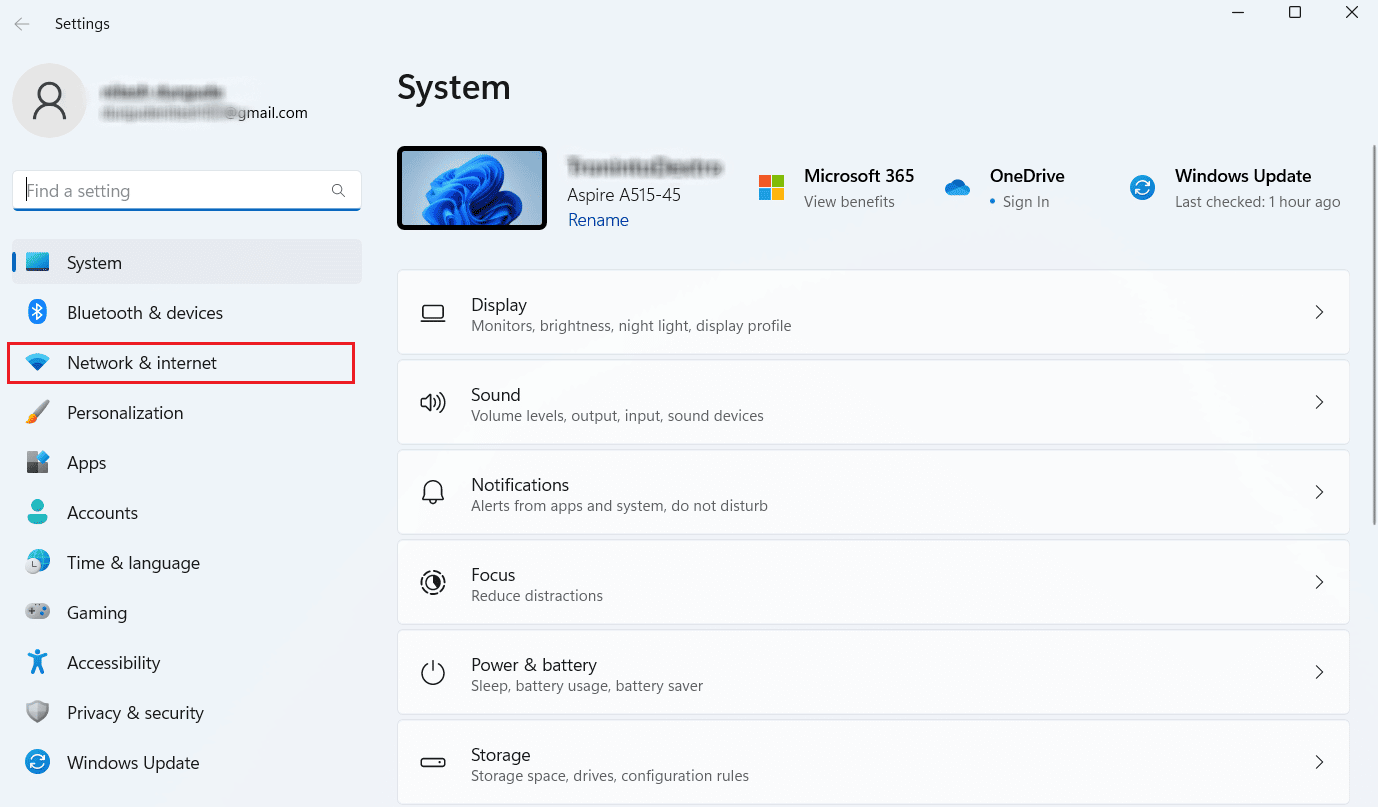Click the desktop wallpaper thumbnail
Screen dimensions: 1378x807
[472, 188]
